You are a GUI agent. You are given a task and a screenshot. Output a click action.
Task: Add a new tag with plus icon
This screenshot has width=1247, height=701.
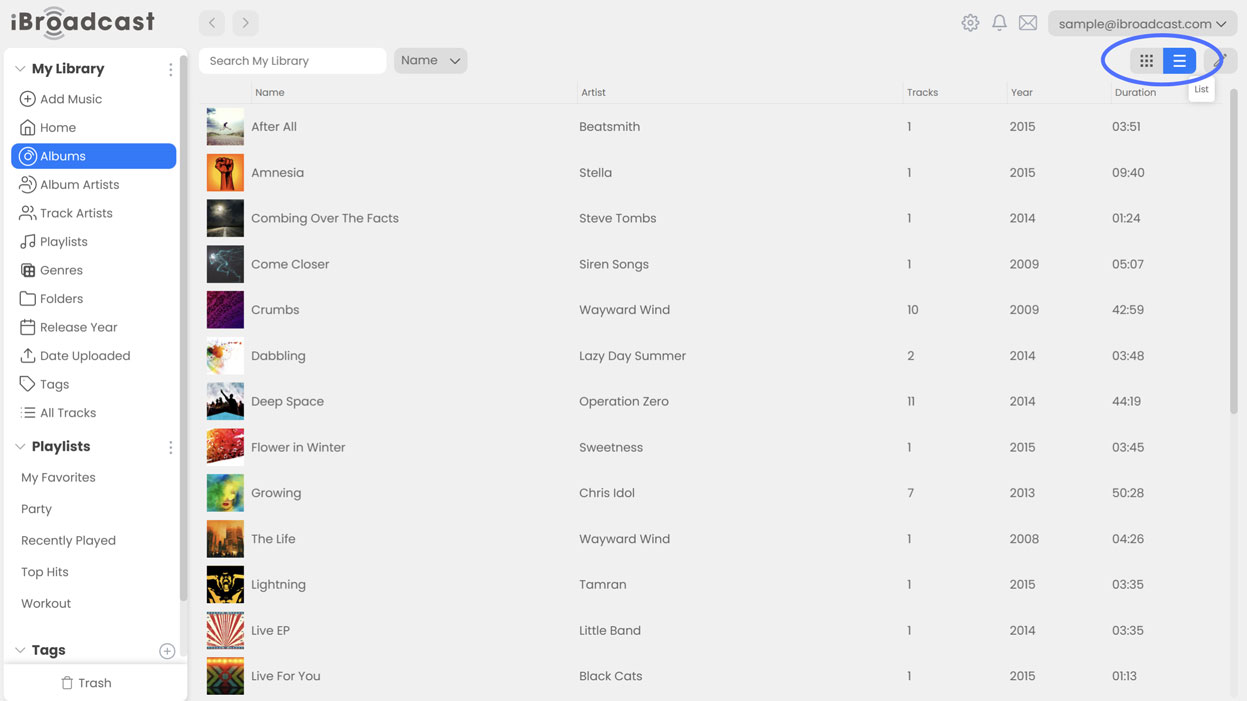point(167,651)
